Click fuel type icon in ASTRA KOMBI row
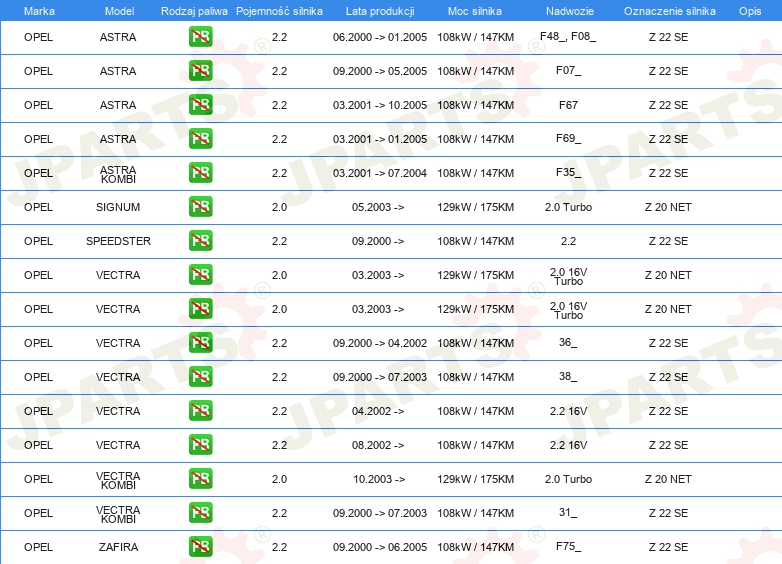Image resolution: width=782 pixels, height=564 pixels. 200,173
